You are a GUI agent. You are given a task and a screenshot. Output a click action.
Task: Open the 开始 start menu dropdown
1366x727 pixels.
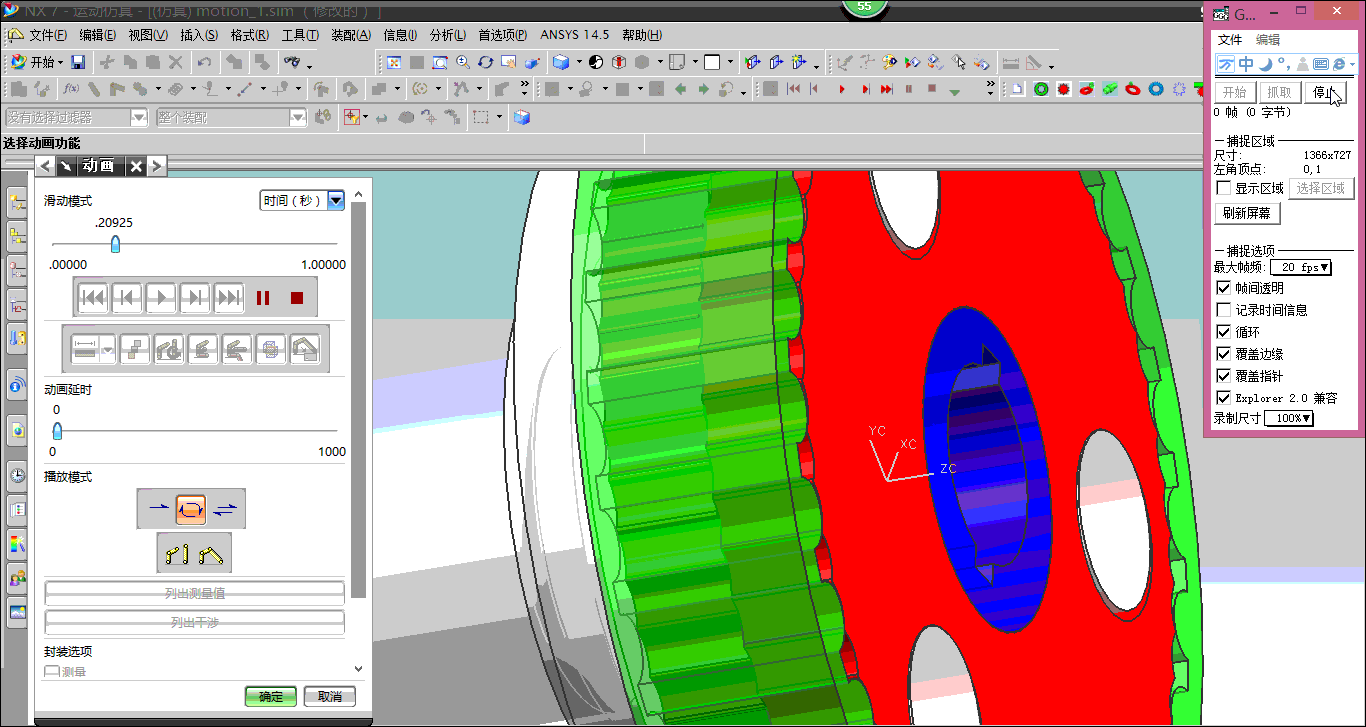[x=37, y=62]
